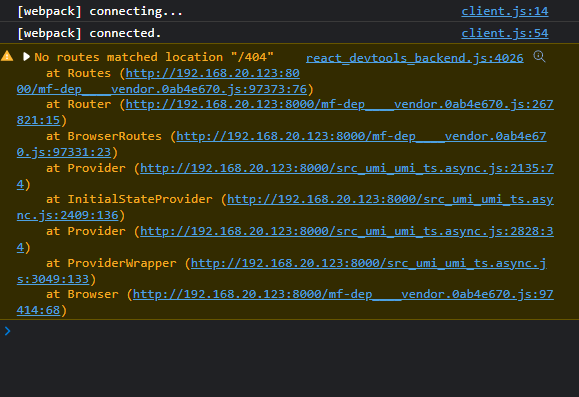Open the InitialStateProvider stack frame URL
The height and width of the screenshot is (397, 579).
pyautogui.click(x=390, y=199)
